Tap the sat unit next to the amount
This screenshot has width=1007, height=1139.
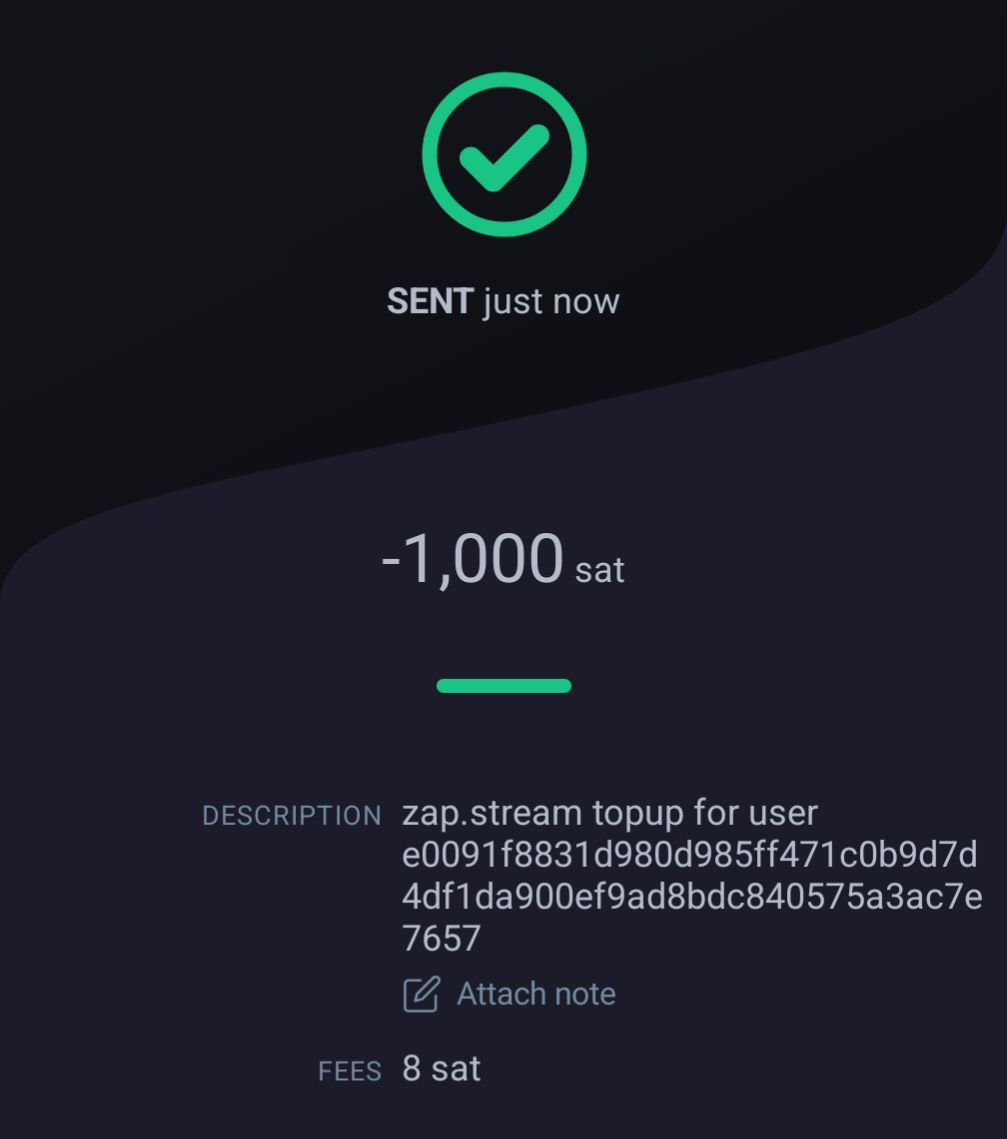coord(600,570)
